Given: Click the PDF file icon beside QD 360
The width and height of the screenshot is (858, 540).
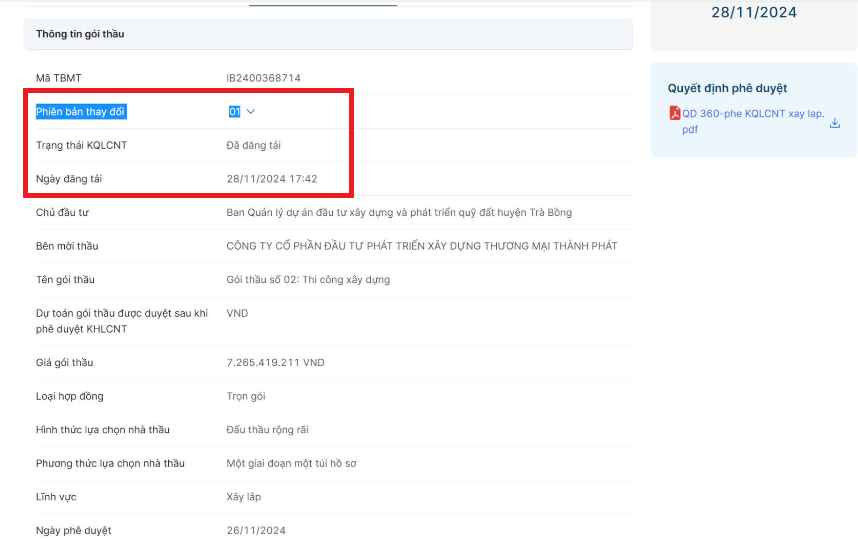Looking at the screenshot, I should tap(675, 114).
